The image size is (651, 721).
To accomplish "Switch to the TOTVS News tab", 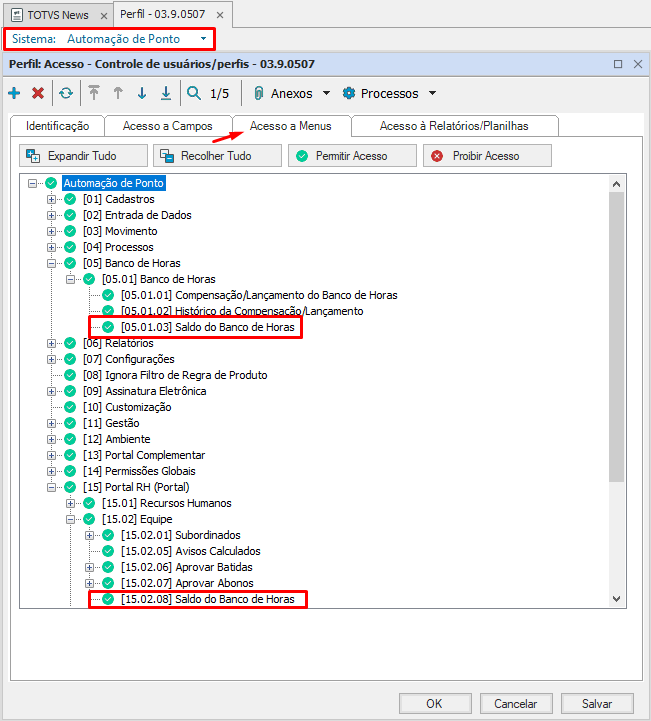I will pyautogui.click(x=57, y=15).
